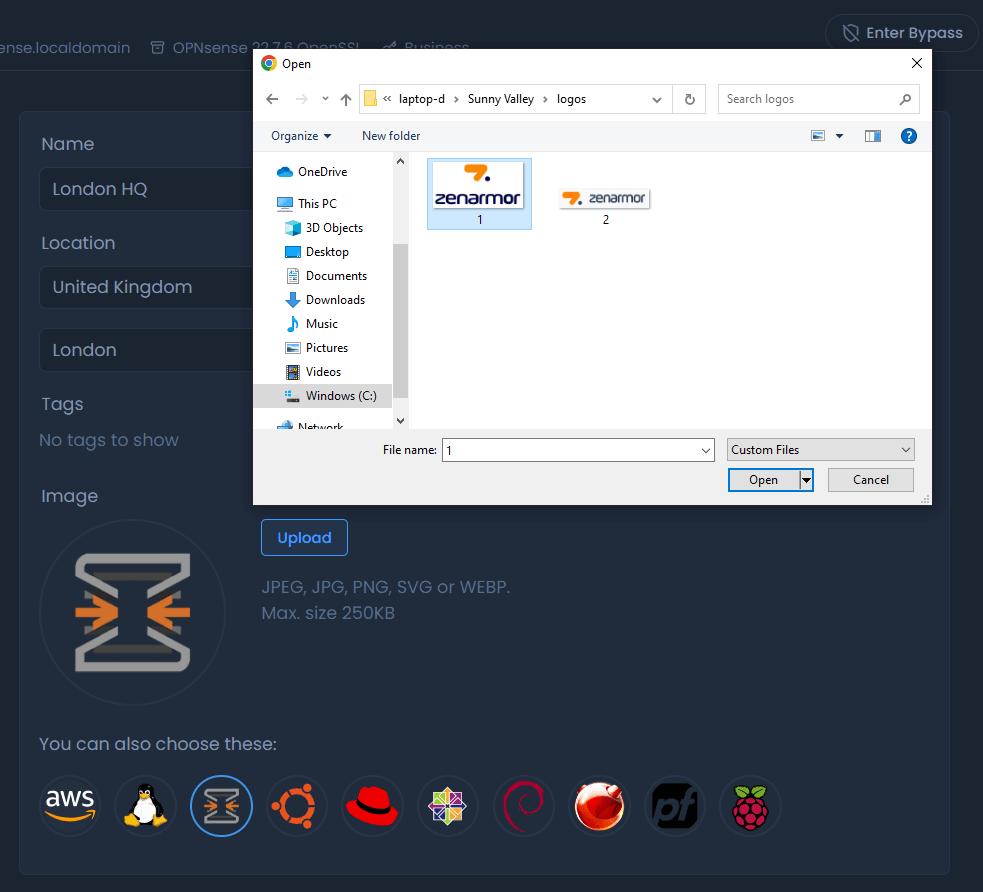Image resolution: width=983 pixels, height=892 pixels.
Task: Open the file dialog help
Action: click(908, 136)
